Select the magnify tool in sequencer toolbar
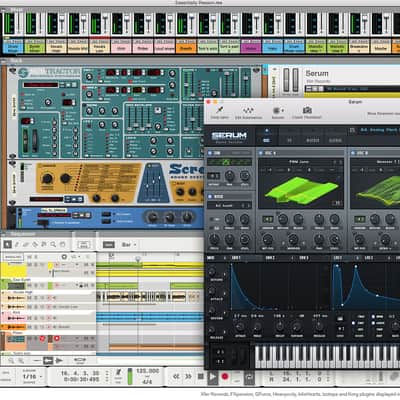Screen dimensions: 400x400 click(53, 245)
